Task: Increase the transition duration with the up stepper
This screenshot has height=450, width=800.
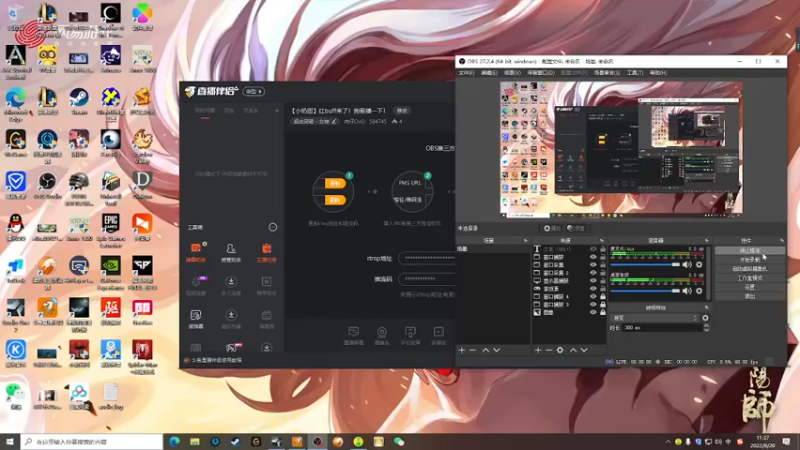Action: (x=706, y=326)
